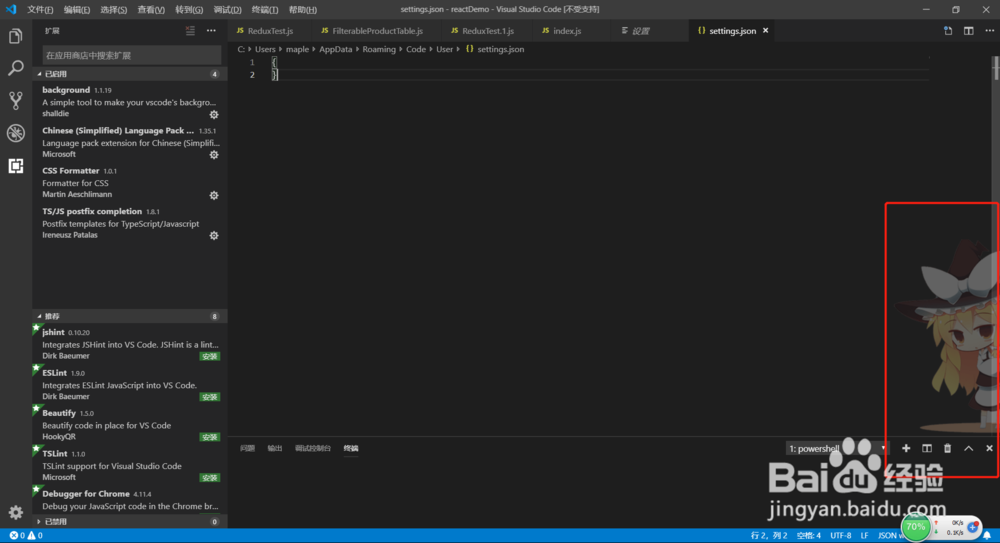Select the background extension entry
1000x543 pixels.
pyautogui.click(x=129, y=101)
